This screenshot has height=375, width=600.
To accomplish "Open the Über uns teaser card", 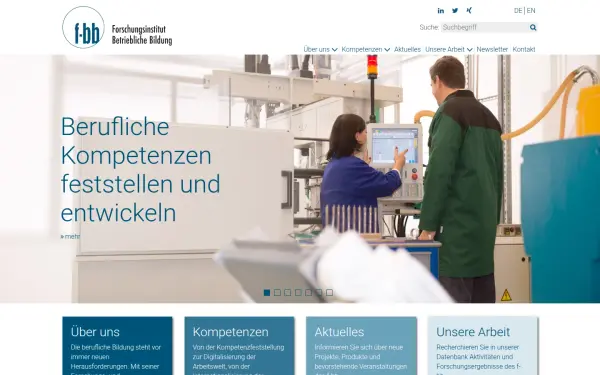I will pyautogui.click(x=117, y=346).
